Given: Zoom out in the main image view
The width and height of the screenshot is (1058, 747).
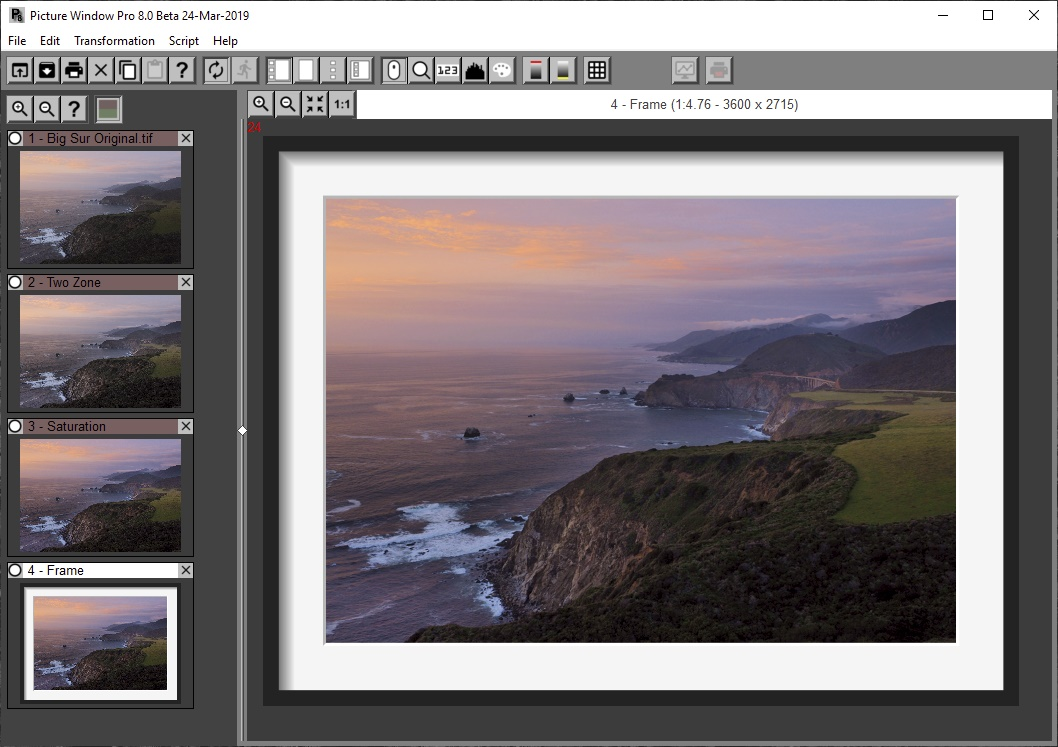Looking at the screenshot, I should (287, 104).
